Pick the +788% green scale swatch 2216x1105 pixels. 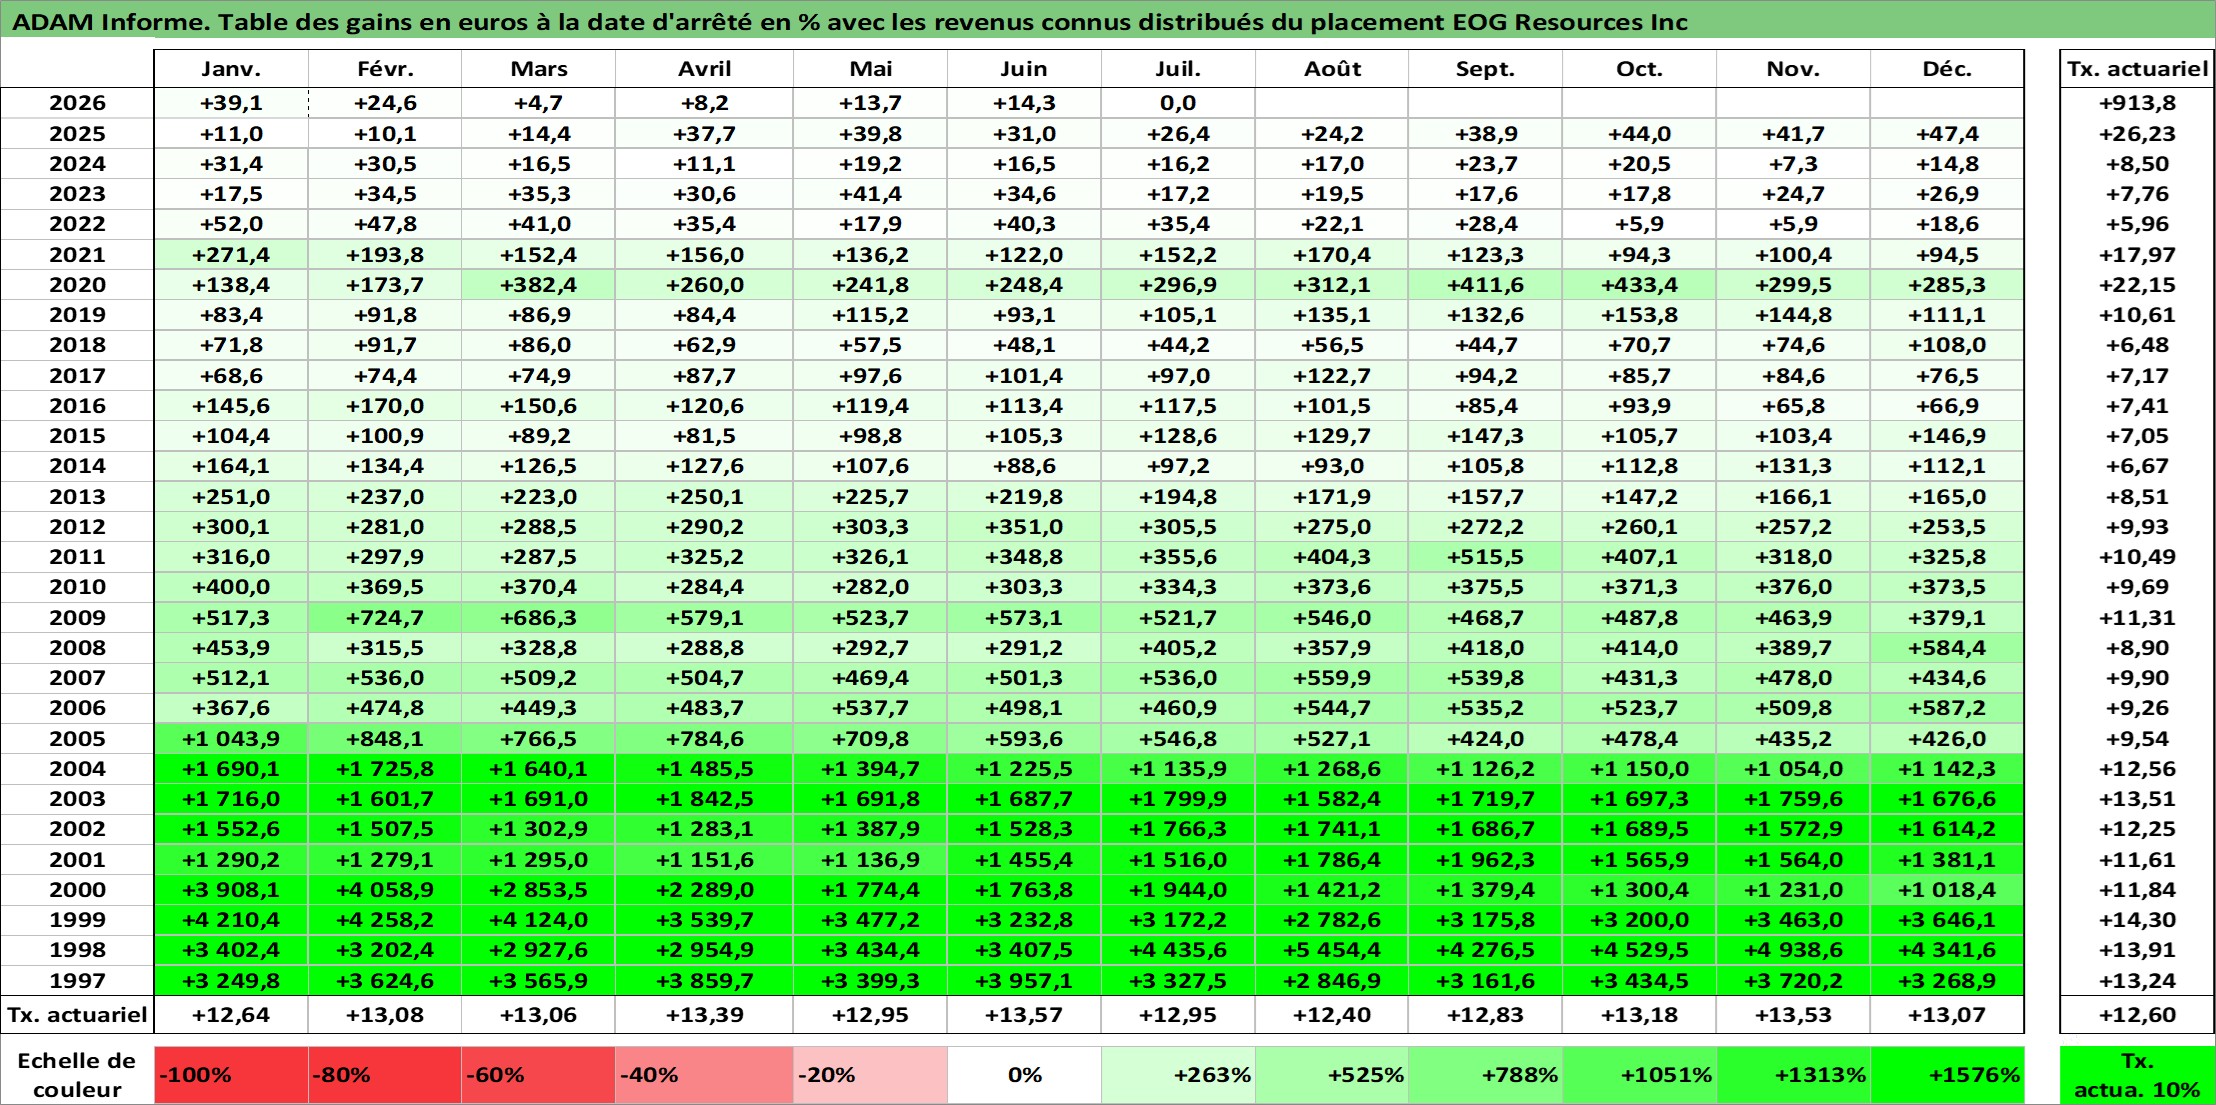1485,1075
